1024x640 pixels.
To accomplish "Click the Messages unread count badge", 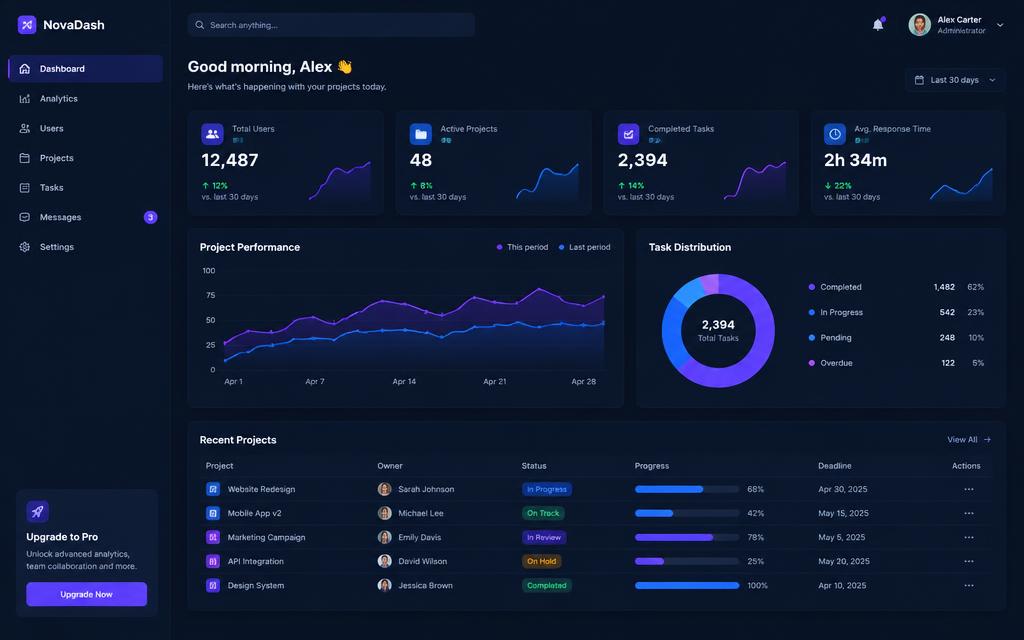I will [x=150, y=217].
